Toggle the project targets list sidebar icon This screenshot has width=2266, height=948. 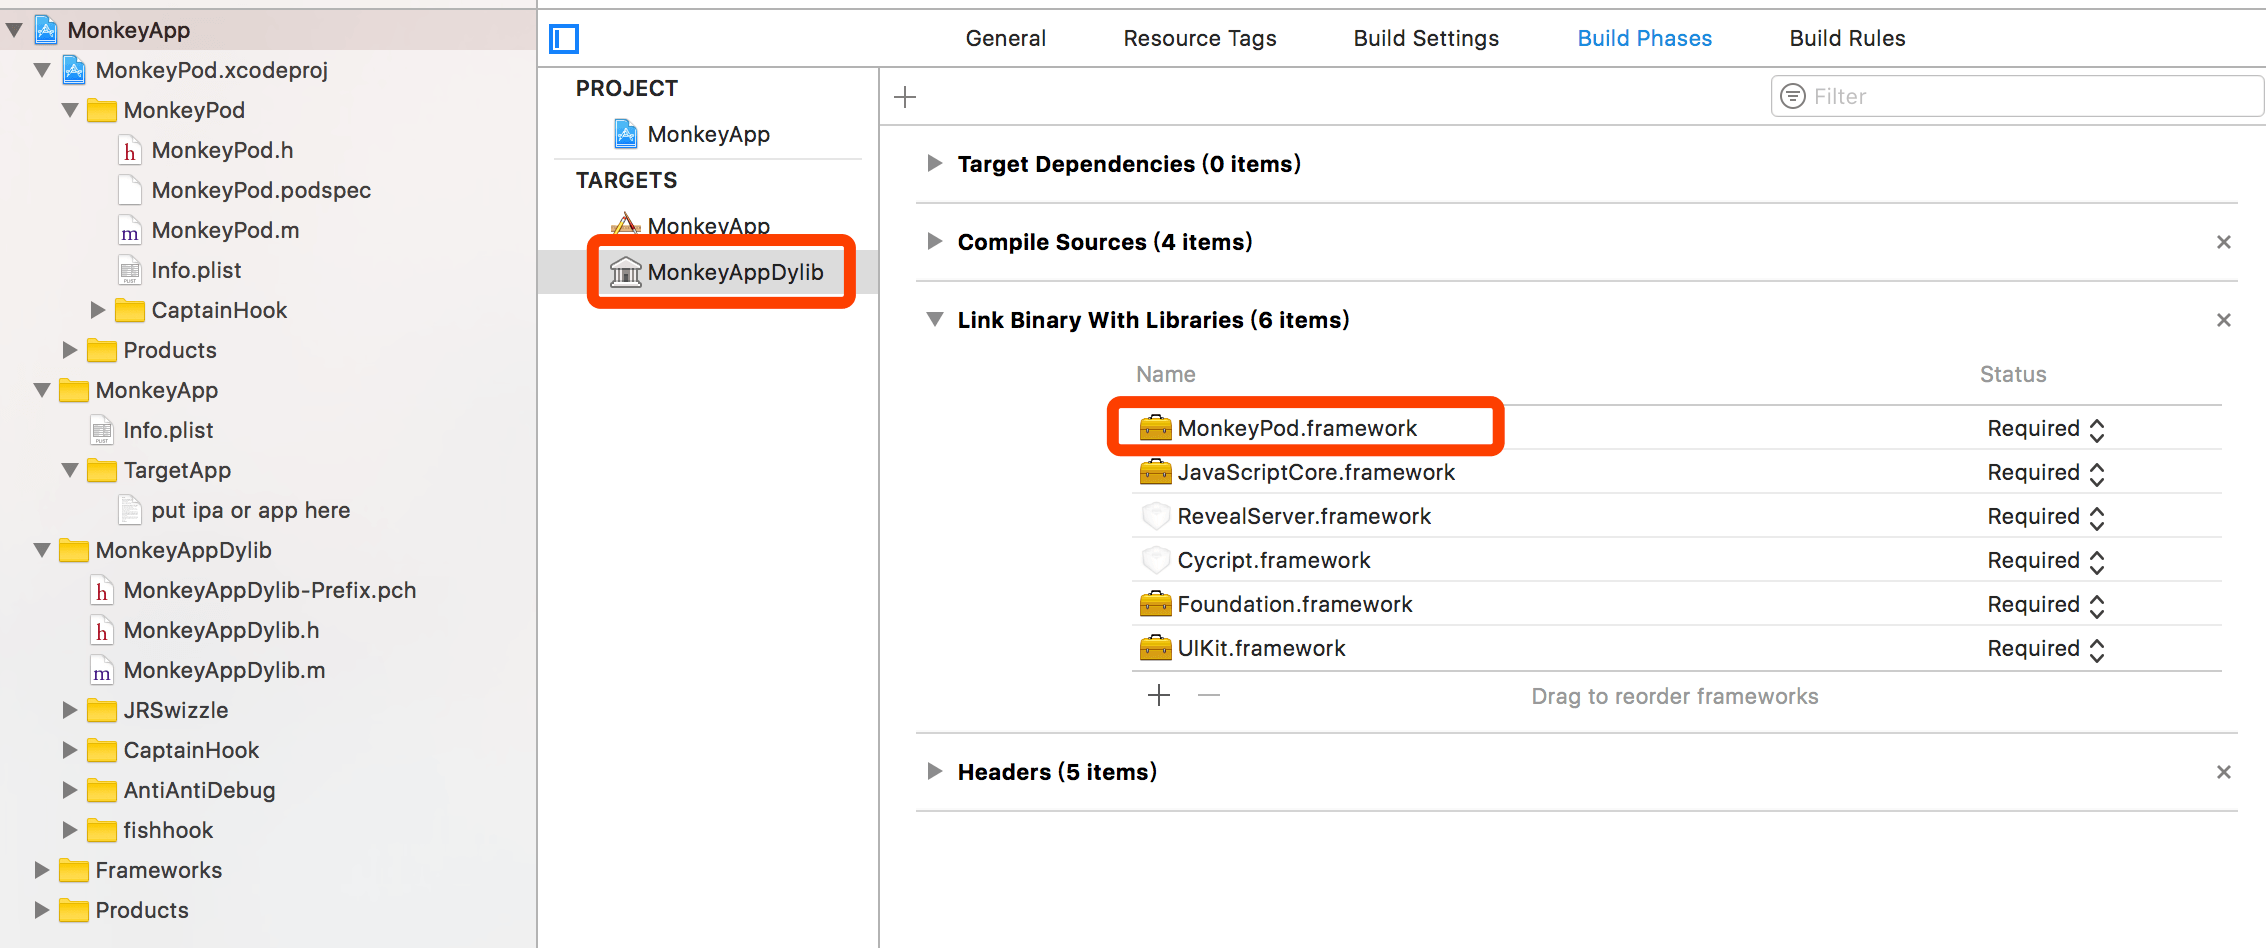[x=564, y=39]
